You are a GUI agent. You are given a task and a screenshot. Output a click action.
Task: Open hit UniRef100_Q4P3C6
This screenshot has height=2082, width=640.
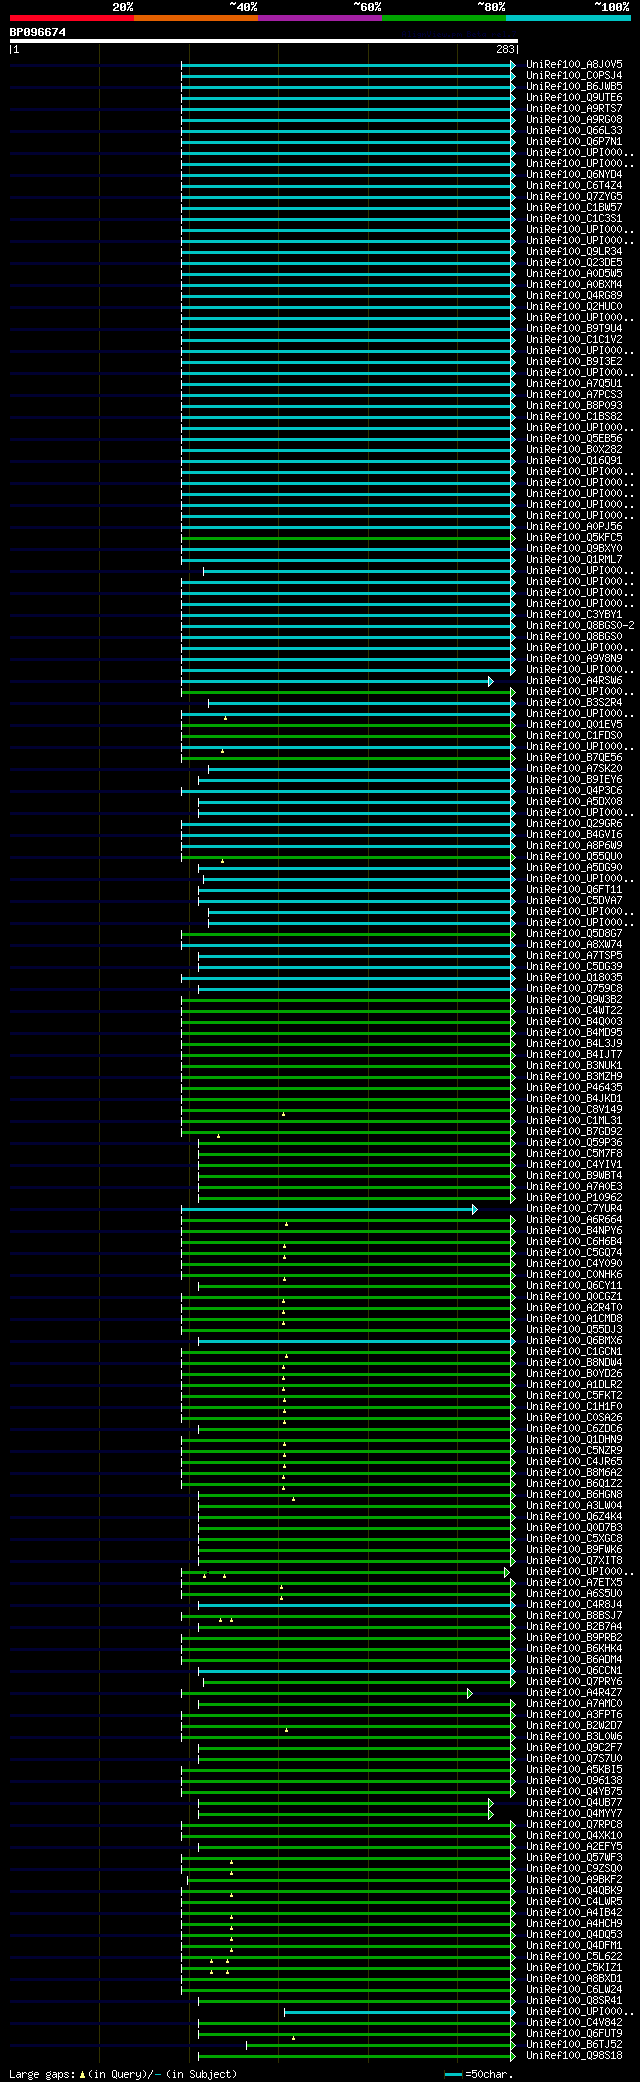(574, 790)
